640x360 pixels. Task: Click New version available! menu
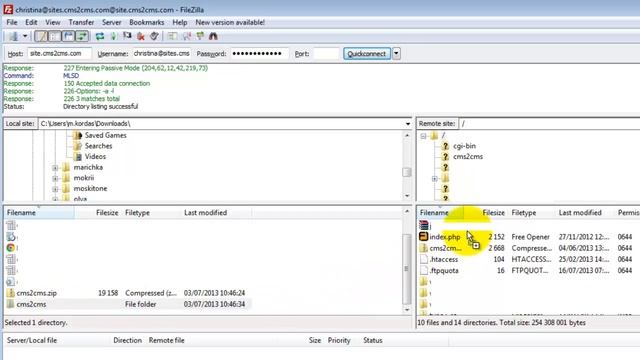230,22
